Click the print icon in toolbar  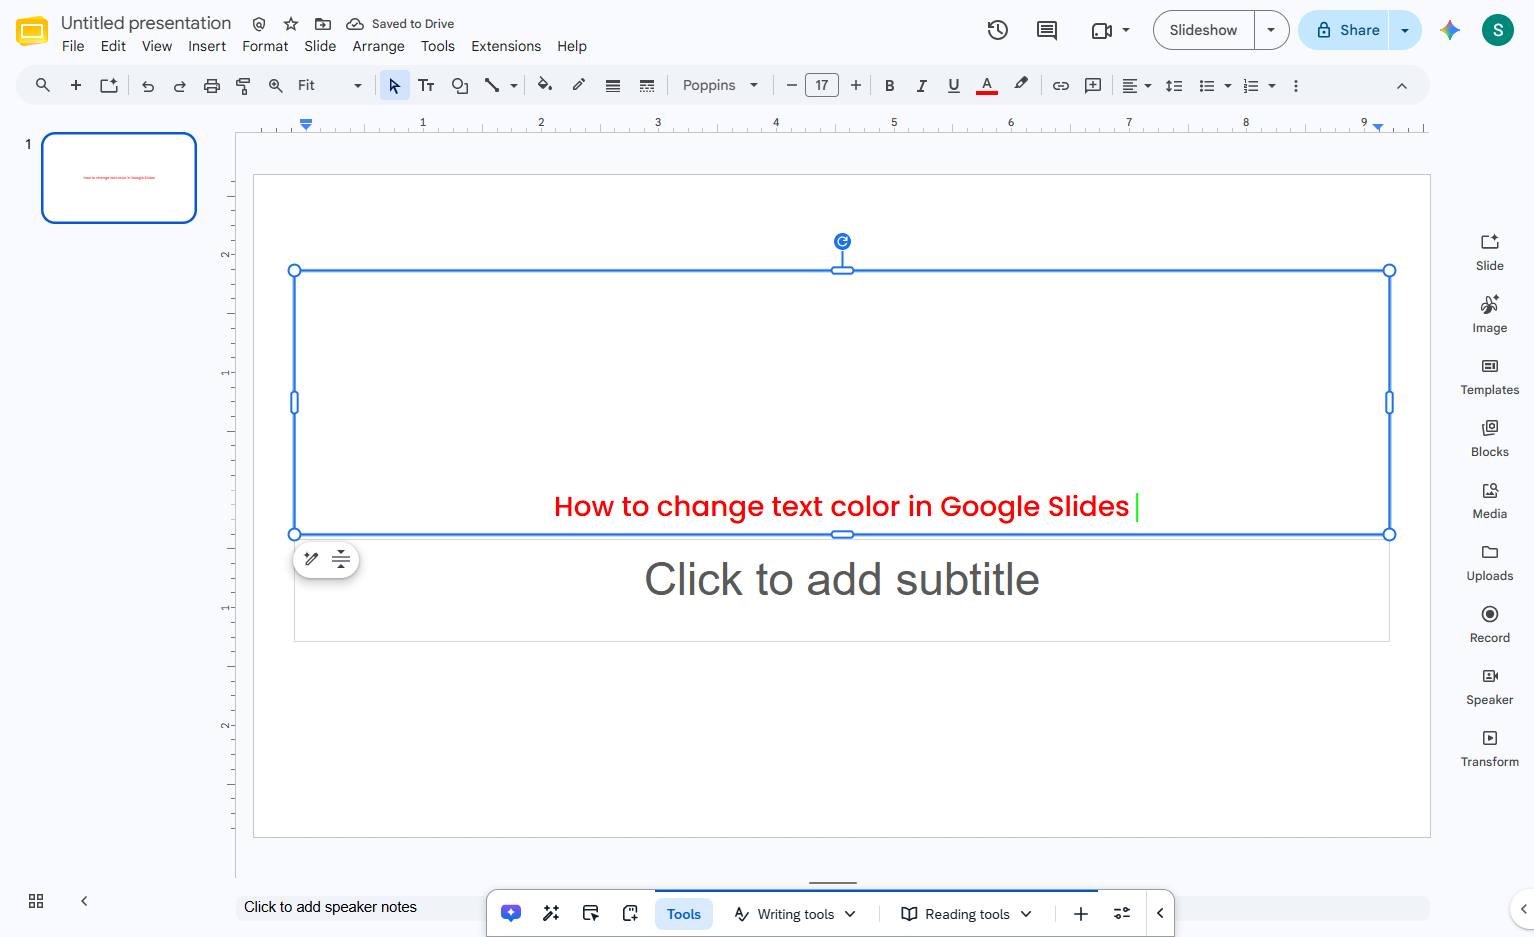pyautogui.click(x=212, y=86)
